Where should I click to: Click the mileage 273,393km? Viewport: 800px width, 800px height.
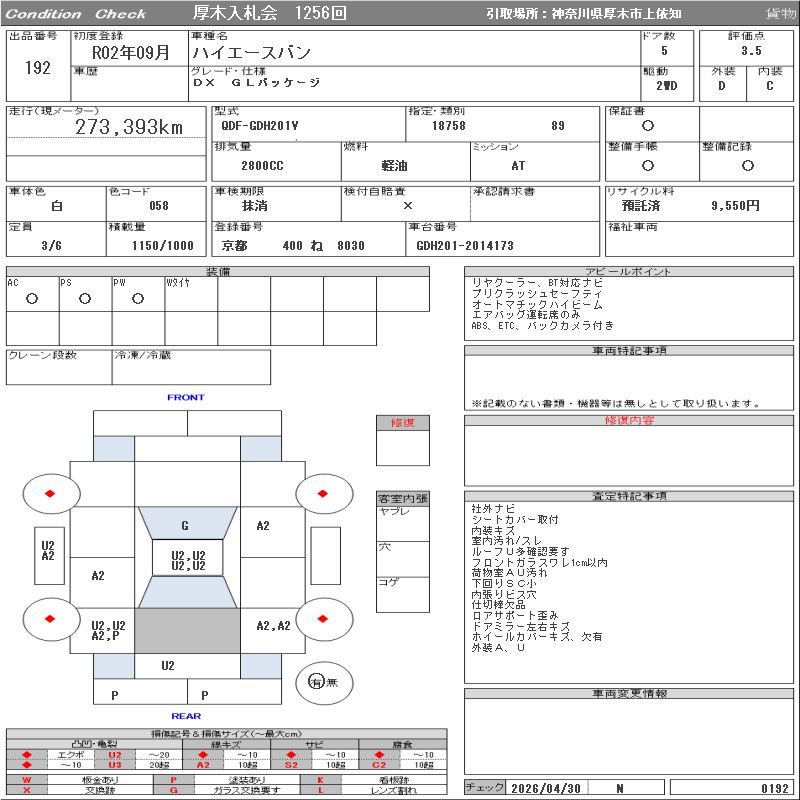(129, 127)
